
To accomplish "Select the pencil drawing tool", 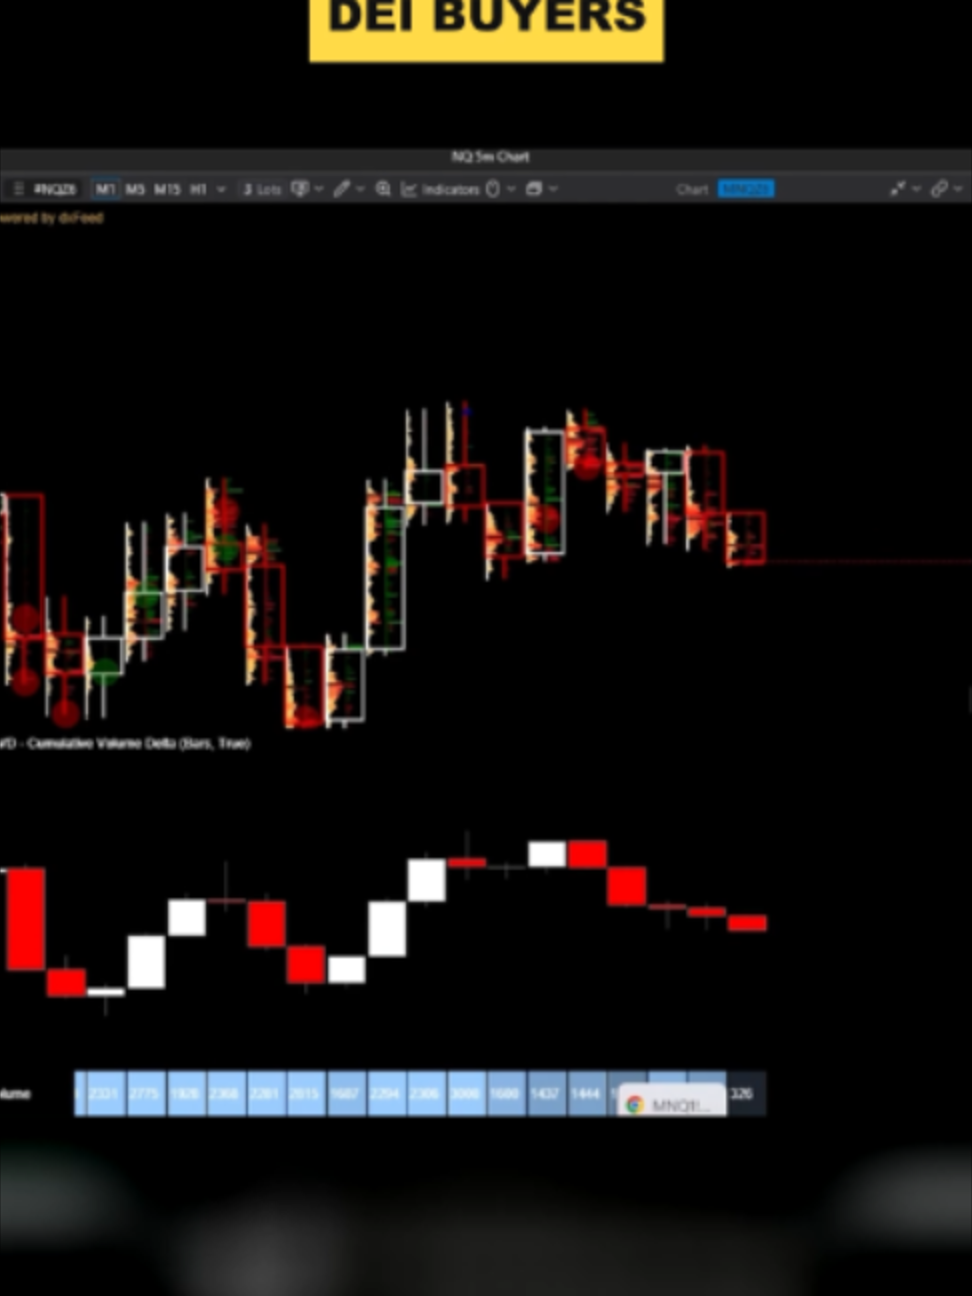I will [342, 189].
